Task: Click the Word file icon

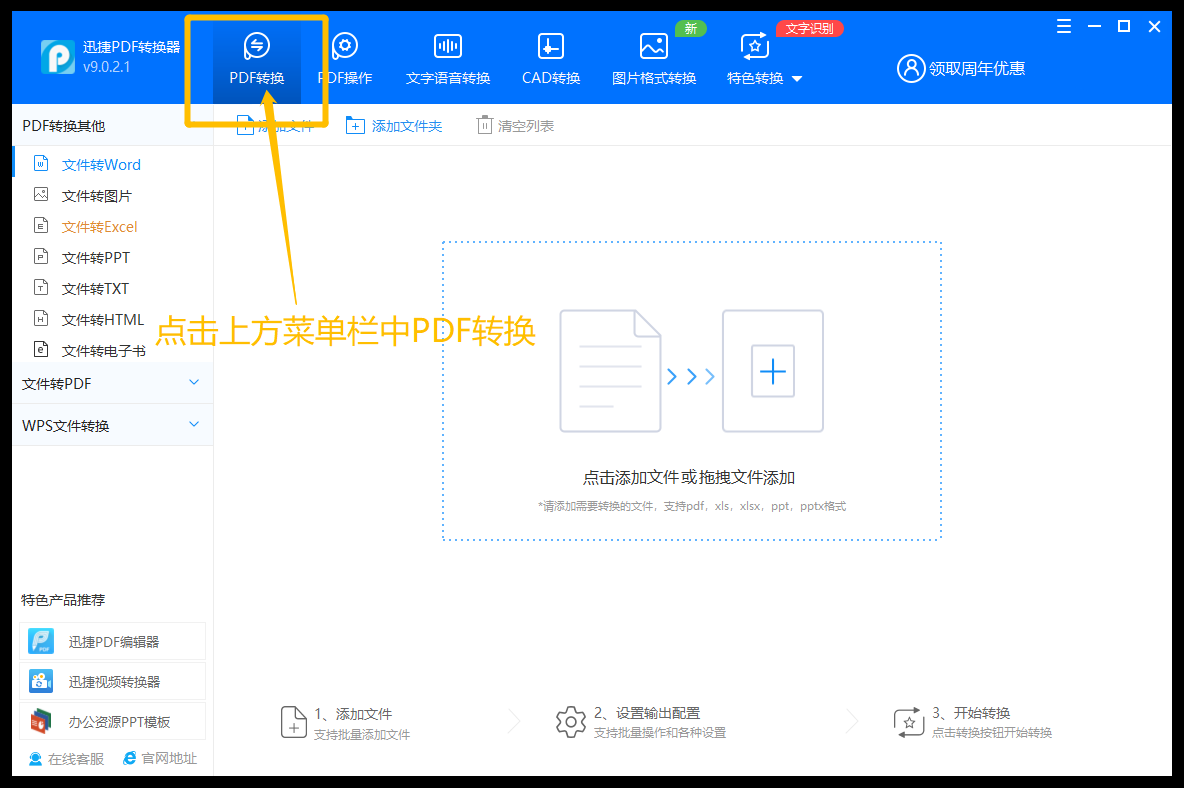Action: coord(42,163)
